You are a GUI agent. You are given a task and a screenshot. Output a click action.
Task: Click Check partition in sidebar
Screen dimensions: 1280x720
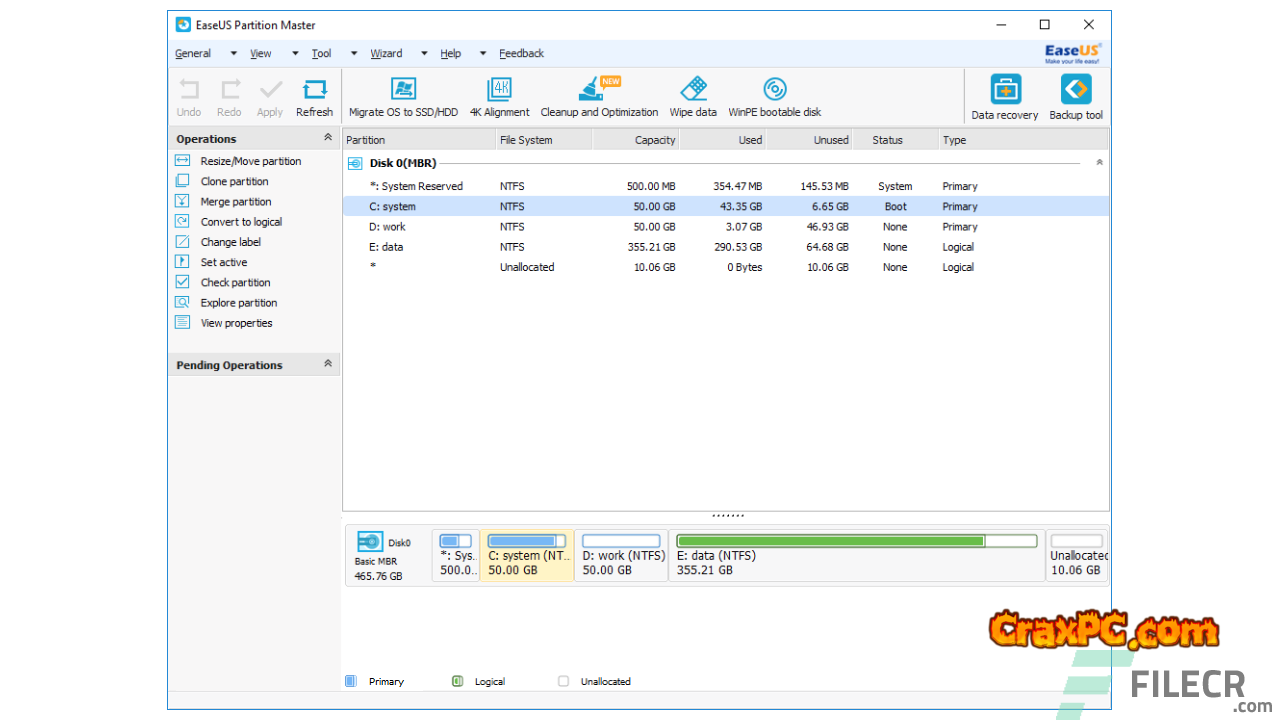[x=235, y=283]
